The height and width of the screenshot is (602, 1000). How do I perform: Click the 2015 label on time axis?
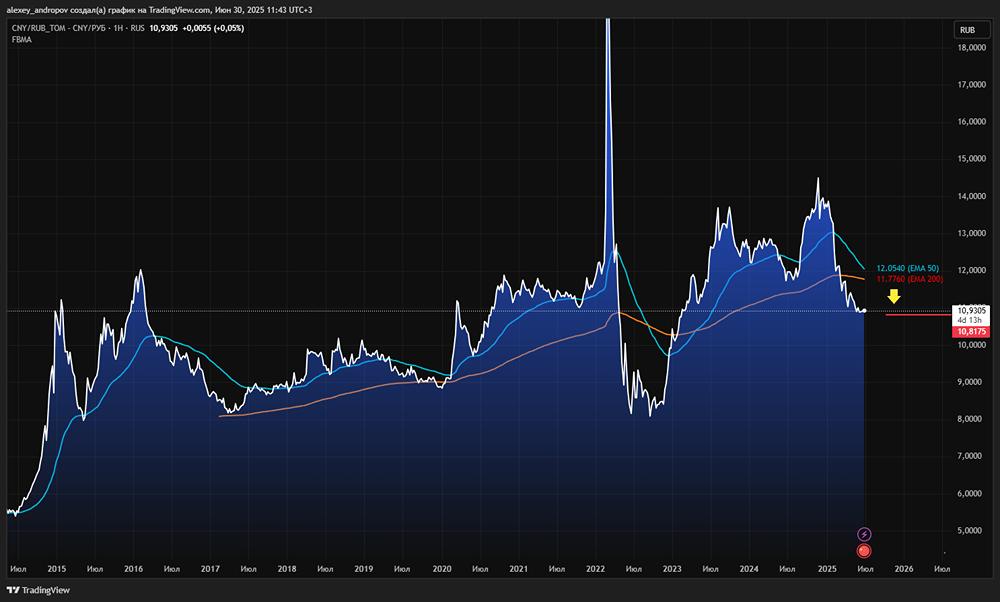(56, 568)
